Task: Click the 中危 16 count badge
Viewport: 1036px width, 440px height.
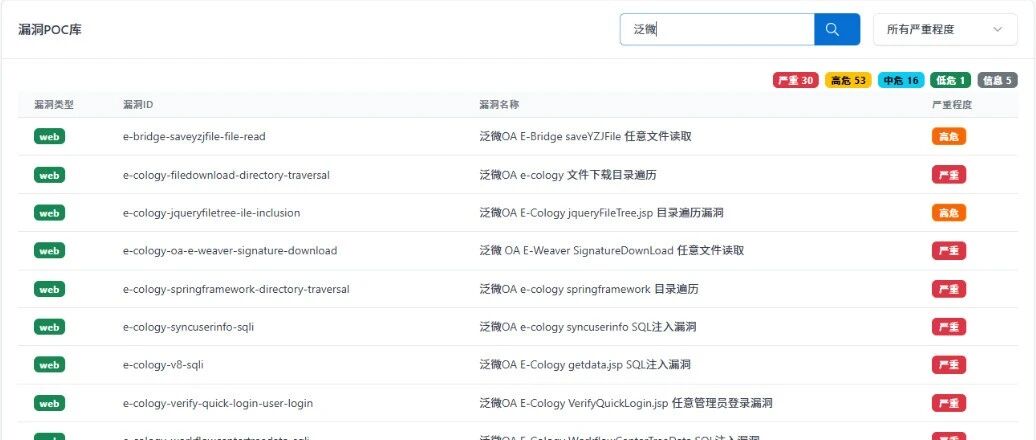Action: pyautogui.click(x=901, y=81)
